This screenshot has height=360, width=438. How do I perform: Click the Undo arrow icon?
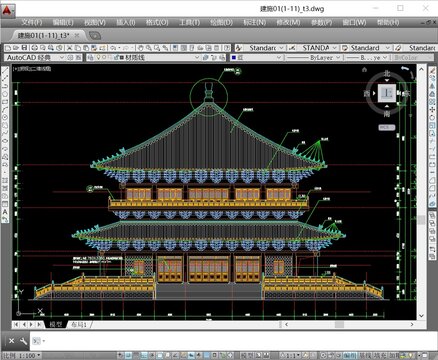click(x=113, y=48)
